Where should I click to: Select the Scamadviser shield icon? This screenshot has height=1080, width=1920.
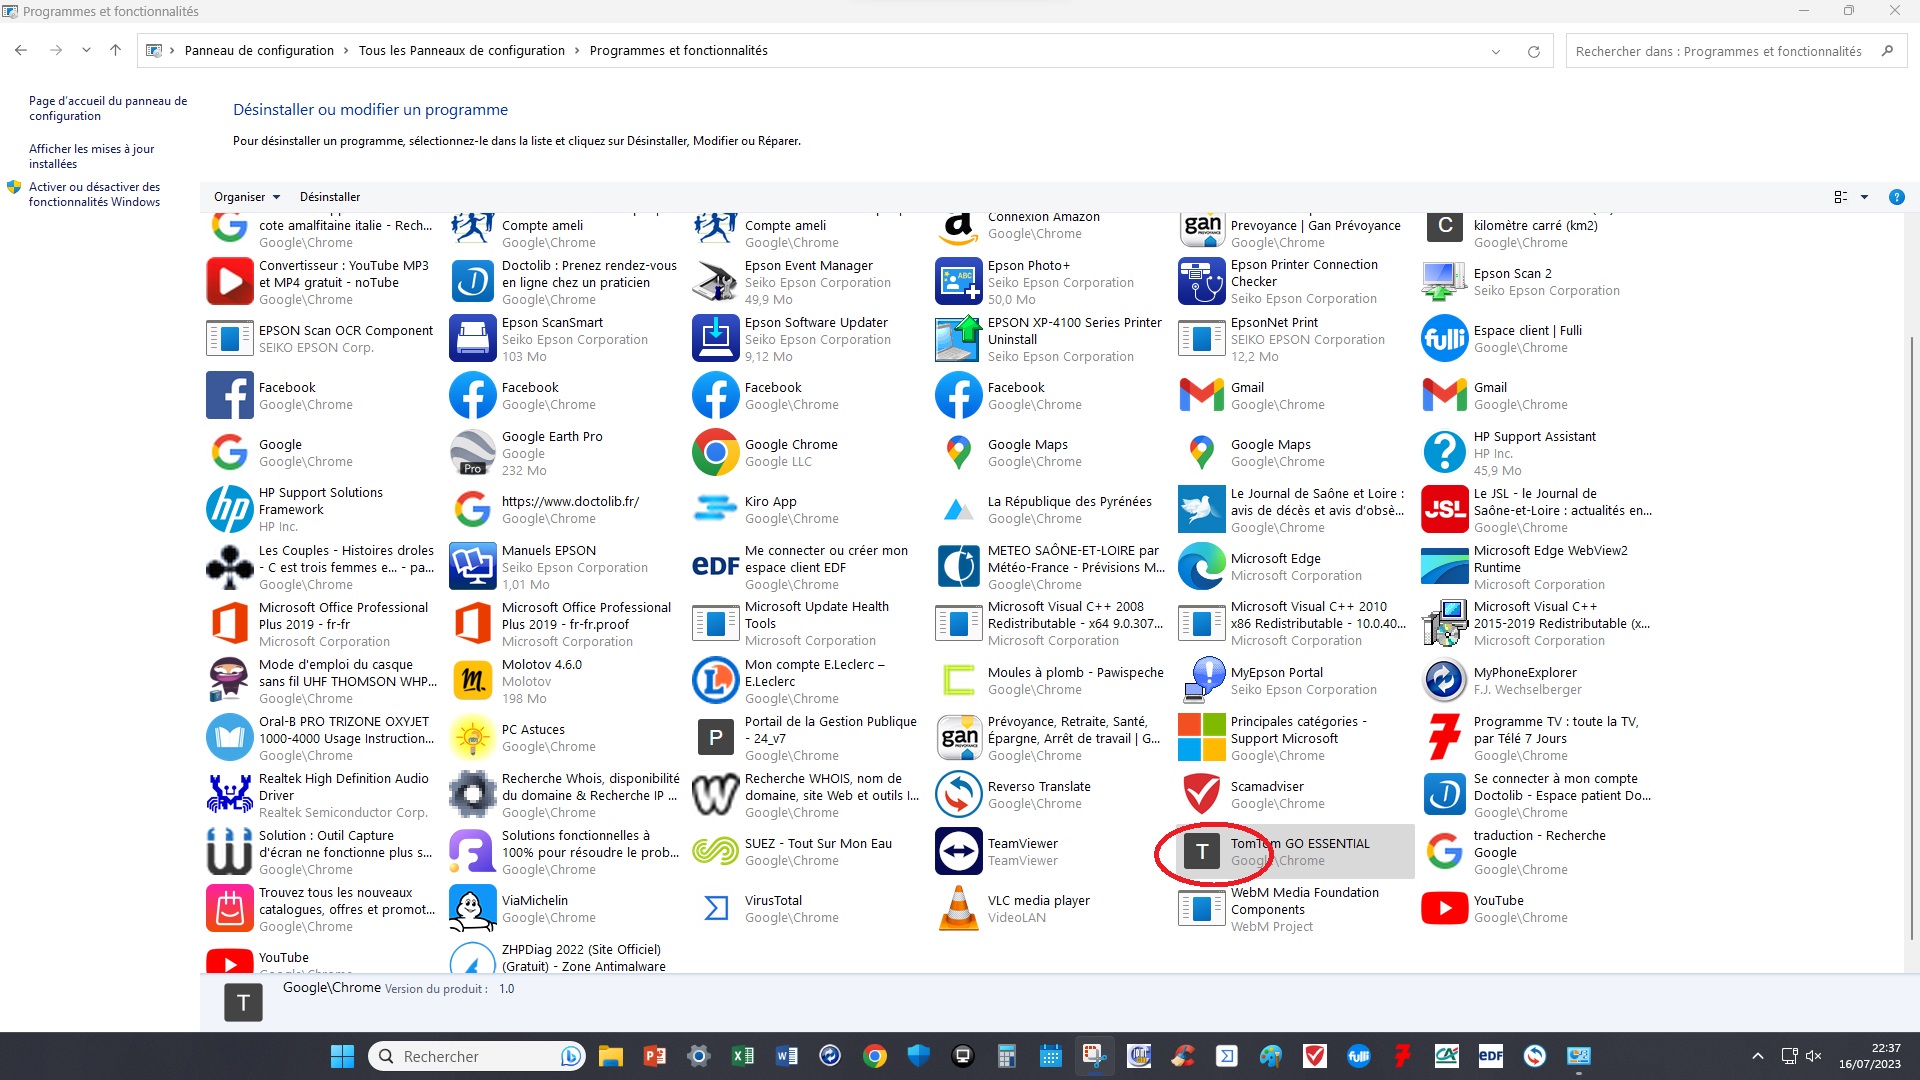1202,795
